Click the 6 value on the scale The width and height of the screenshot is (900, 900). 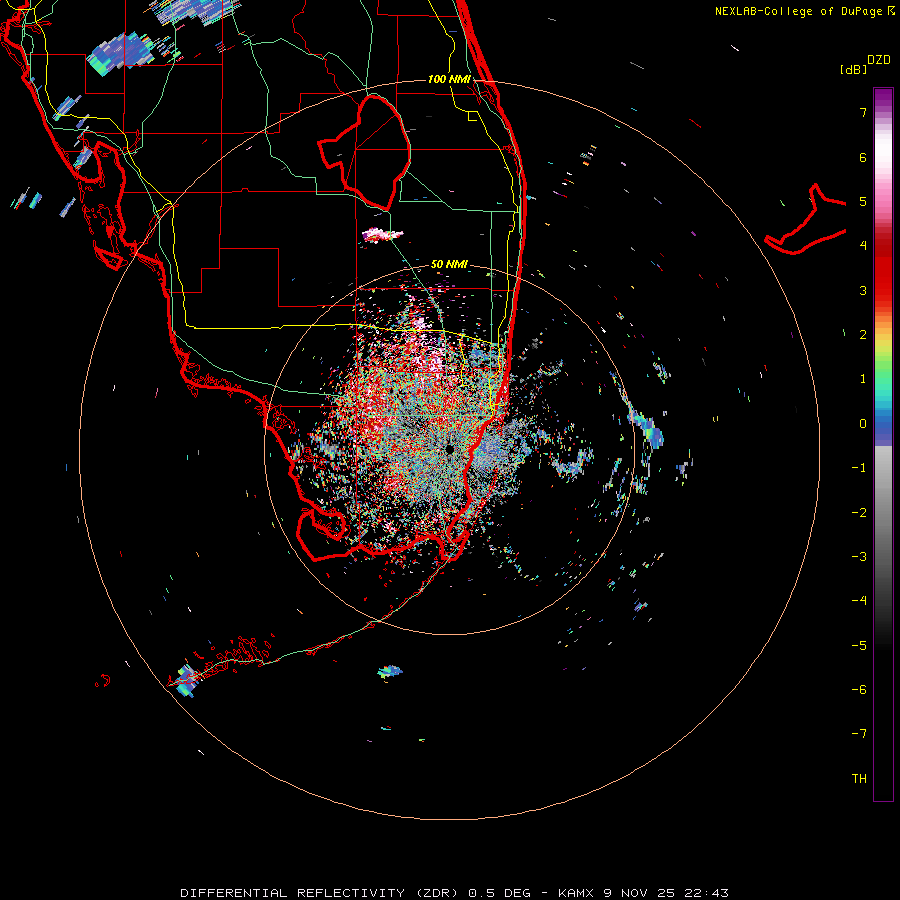point(863,157)
